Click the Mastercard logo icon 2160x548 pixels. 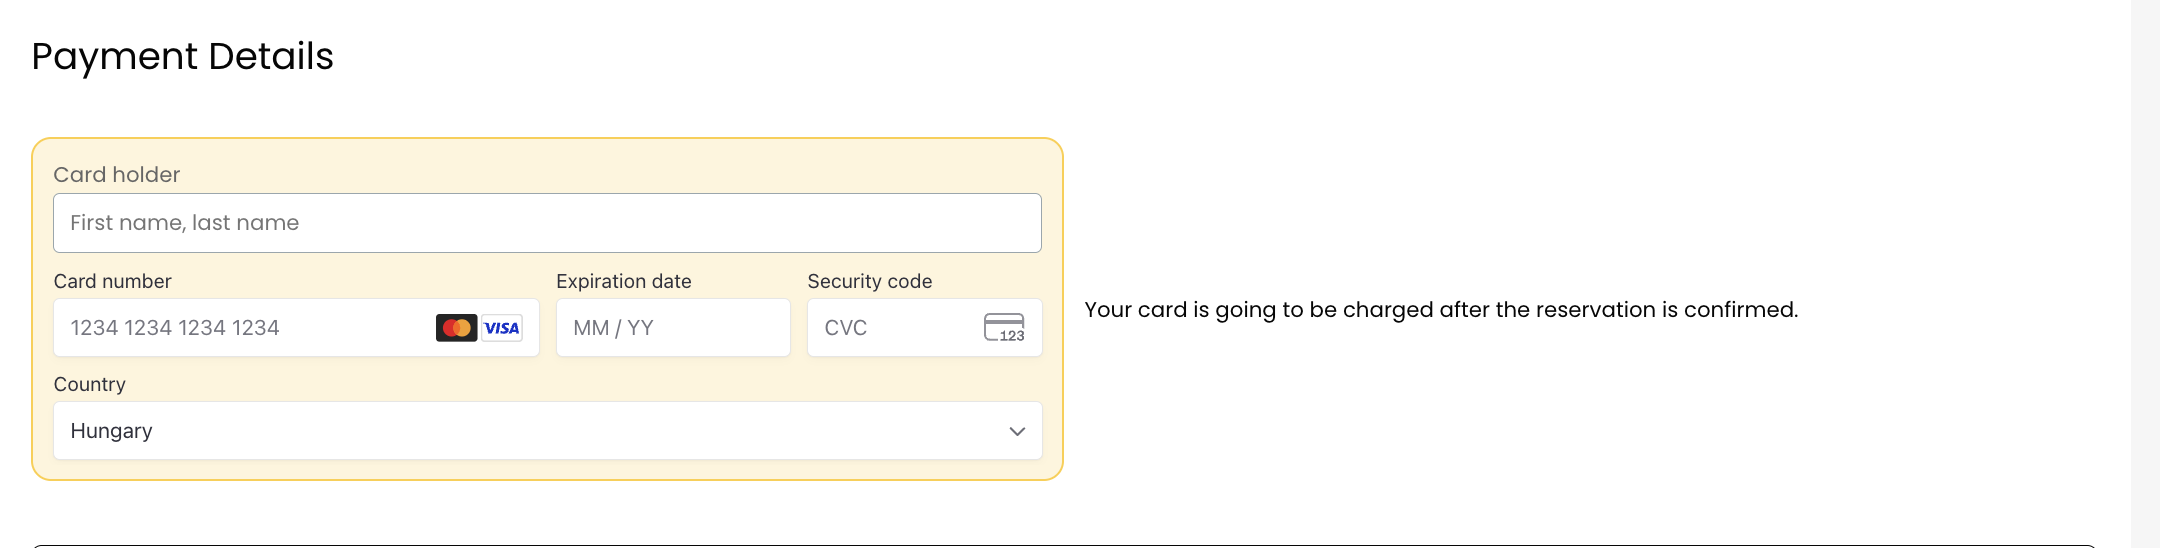[x=456, y=328]
